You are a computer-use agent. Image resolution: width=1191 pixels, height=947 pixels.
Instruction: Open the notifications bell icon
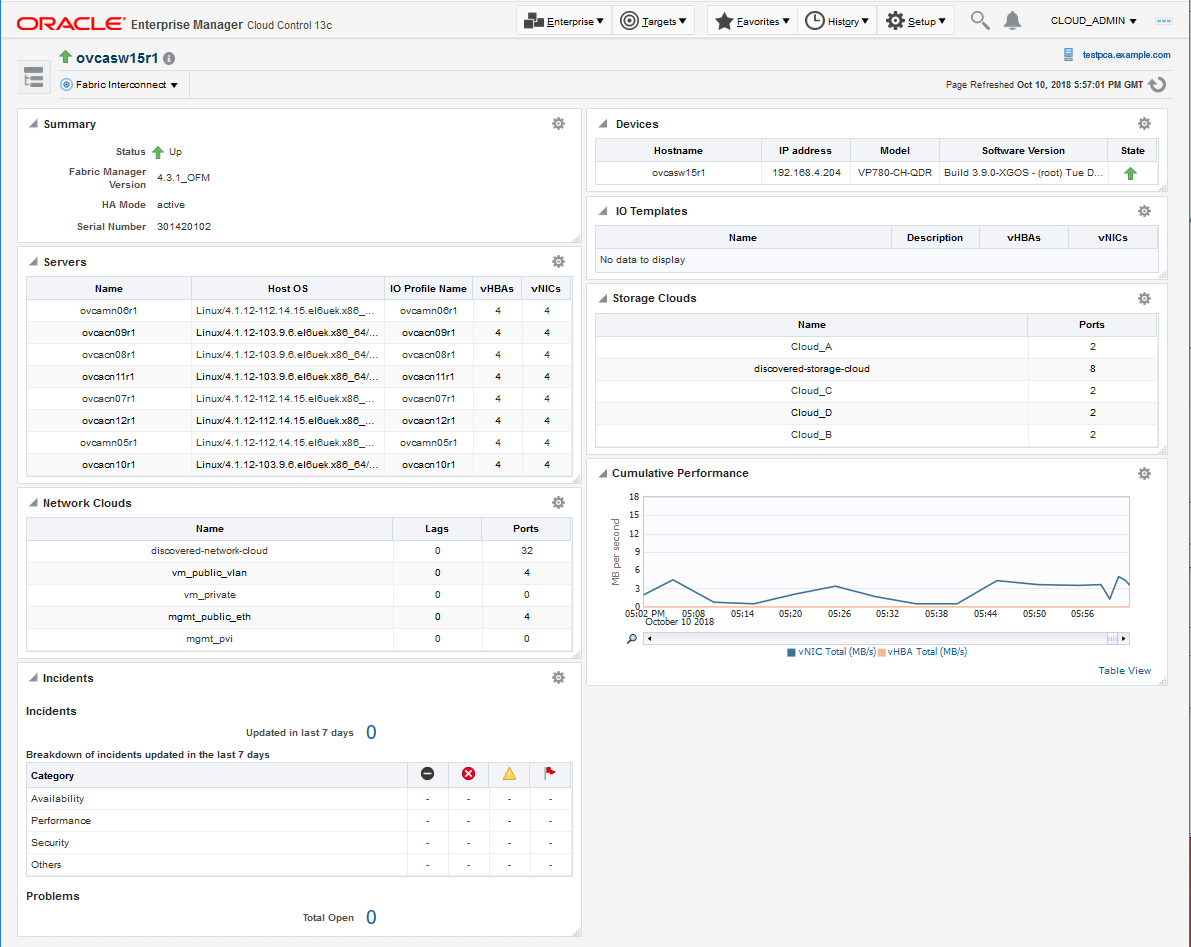coord(1013,21)
